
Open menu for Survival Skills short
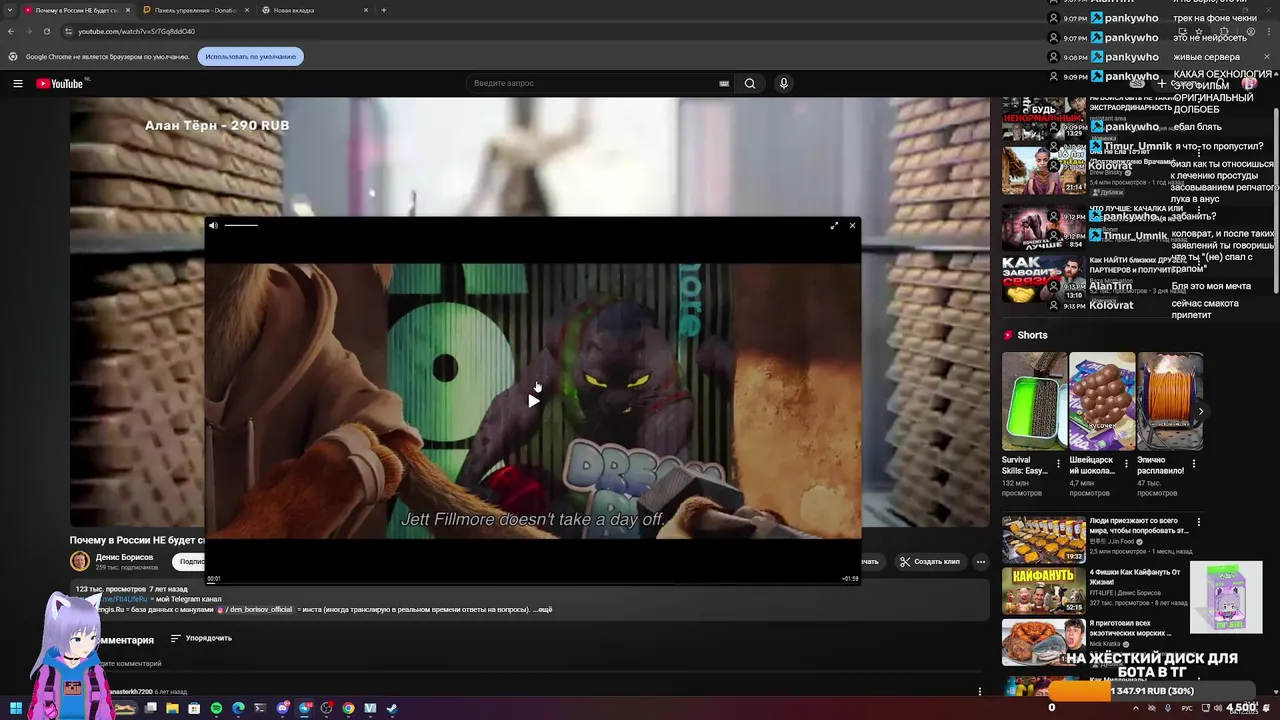point(1059,464)
